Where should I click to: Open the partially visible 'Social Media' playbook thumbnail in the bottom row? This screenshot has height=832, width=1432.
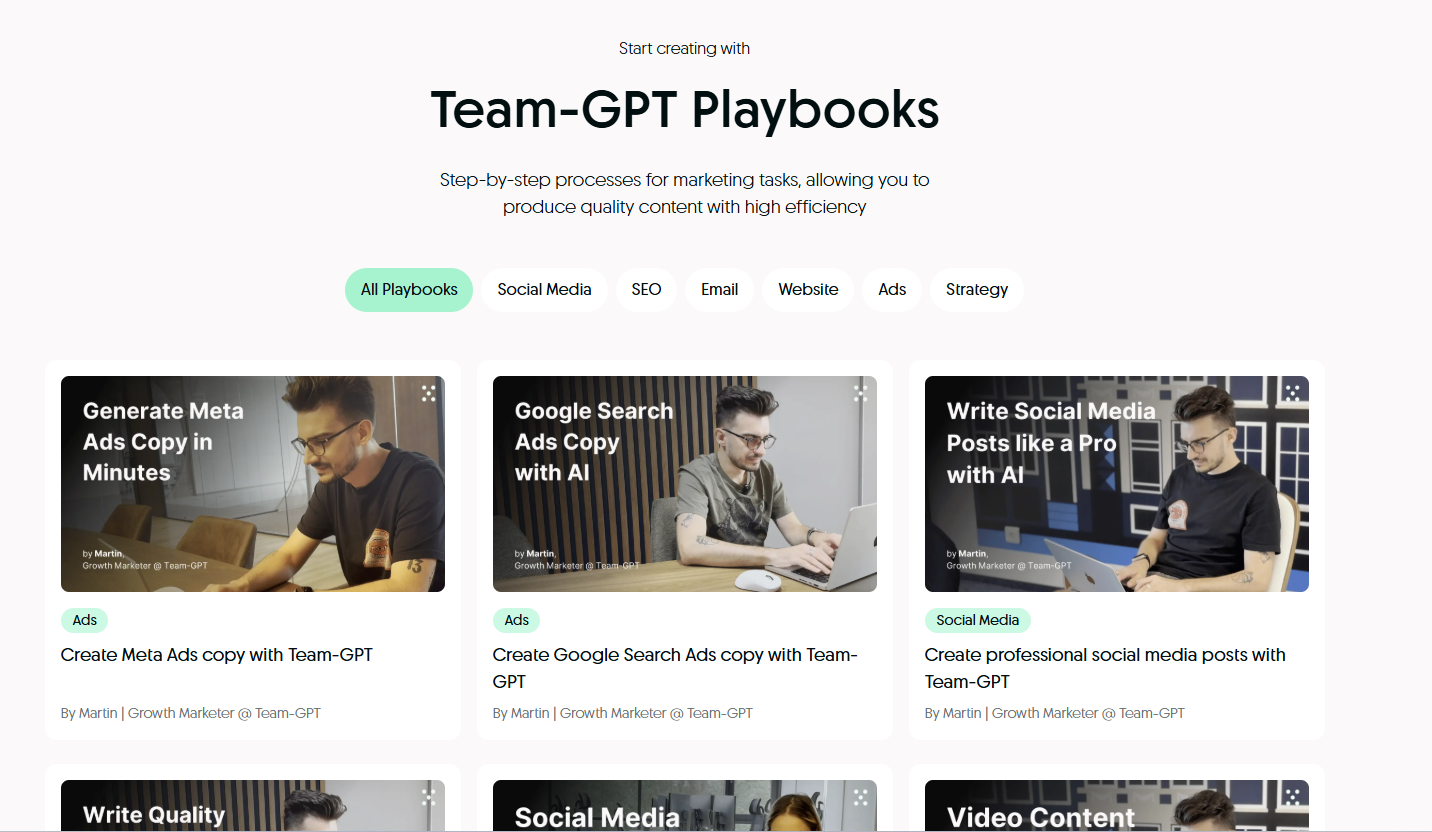pyautogui.click(x=685, y=805)
